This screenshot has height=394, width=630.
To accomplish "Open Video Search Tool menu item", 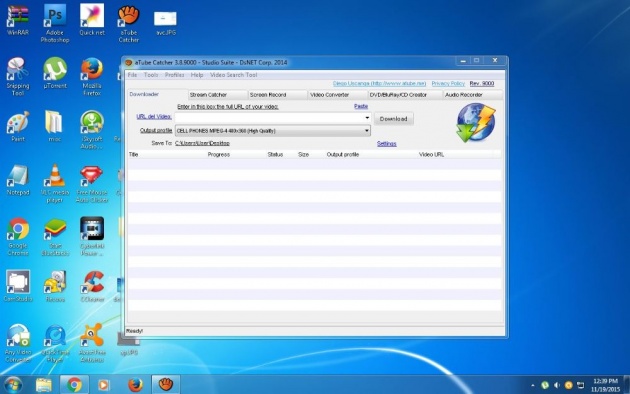I will click(x=233, y=75).
